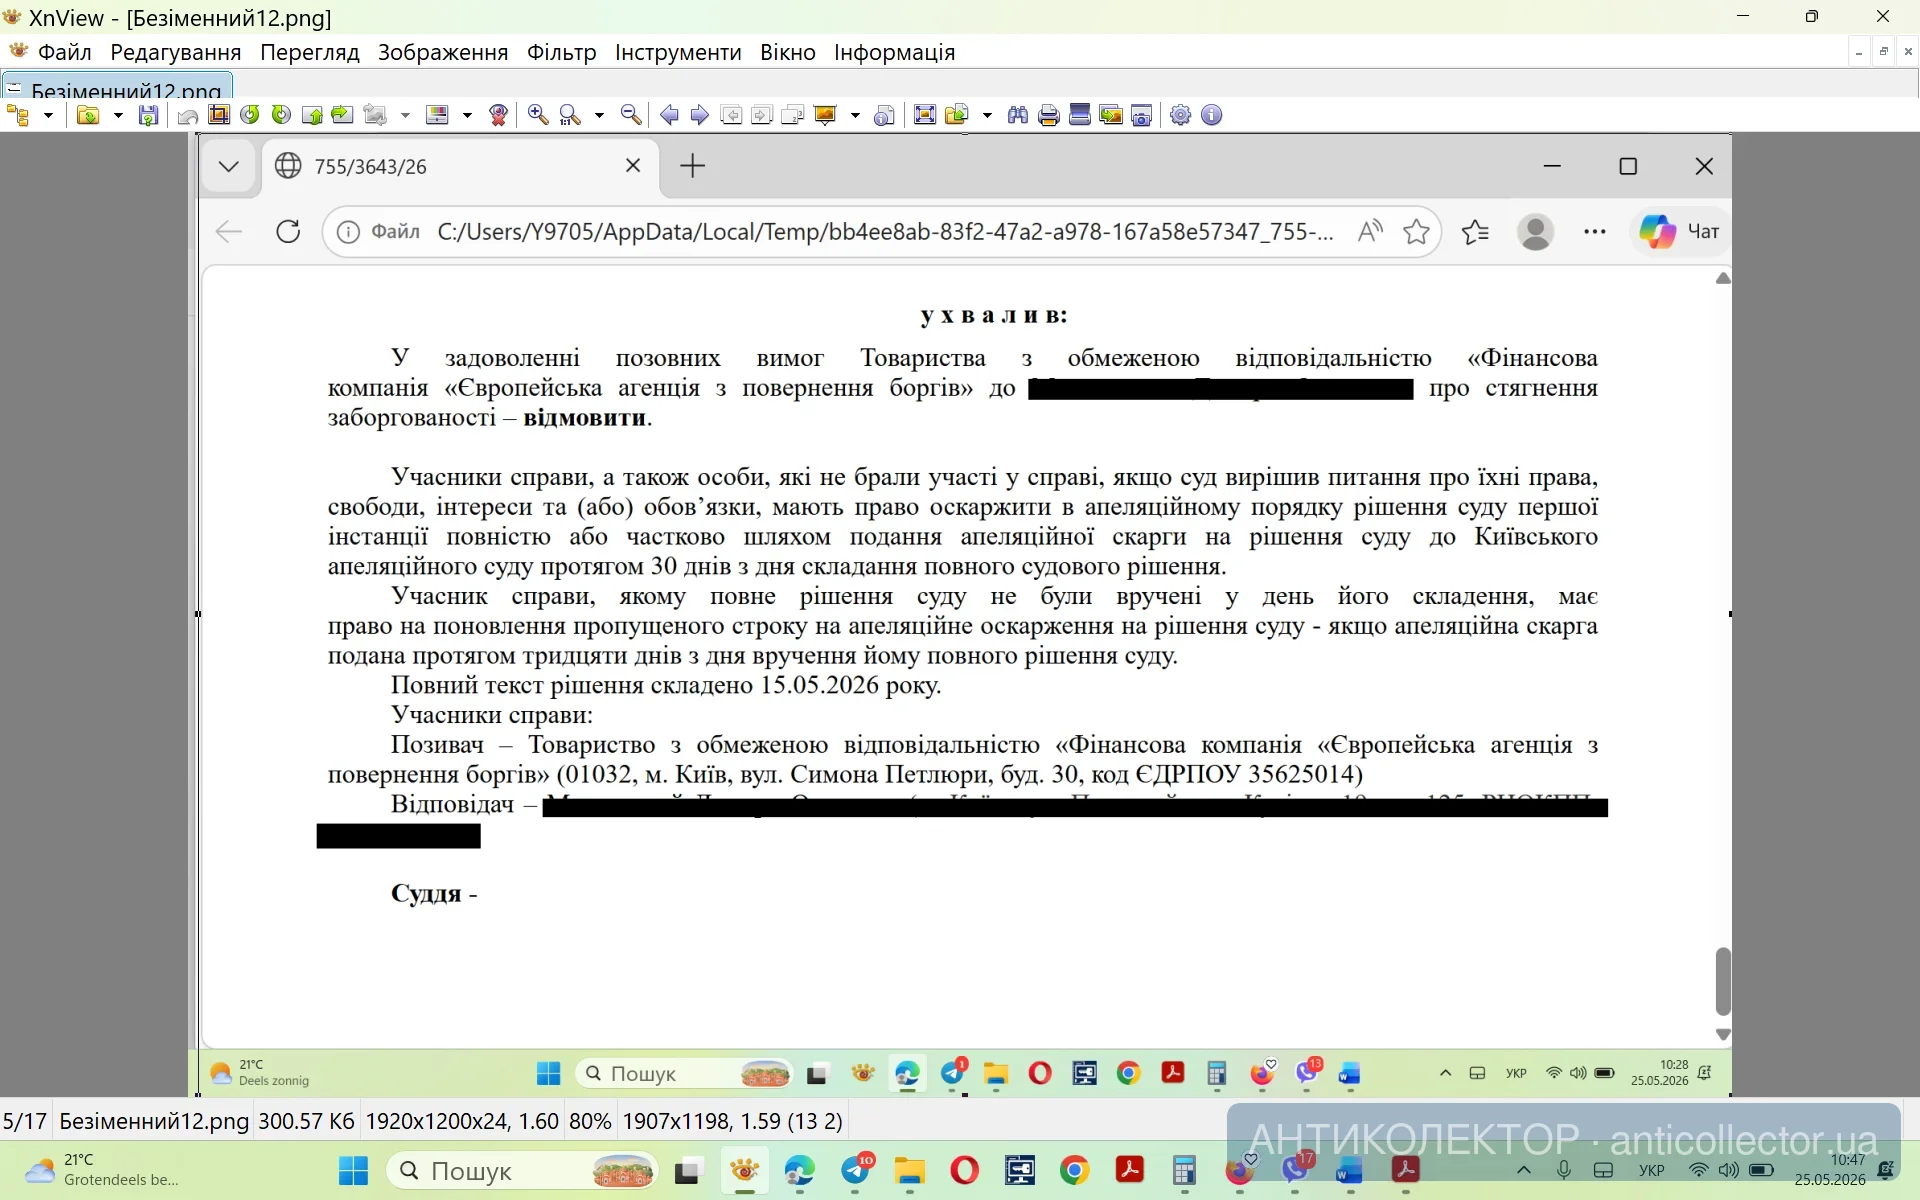Go to previous file with blue left arrow

click(669, 115)
